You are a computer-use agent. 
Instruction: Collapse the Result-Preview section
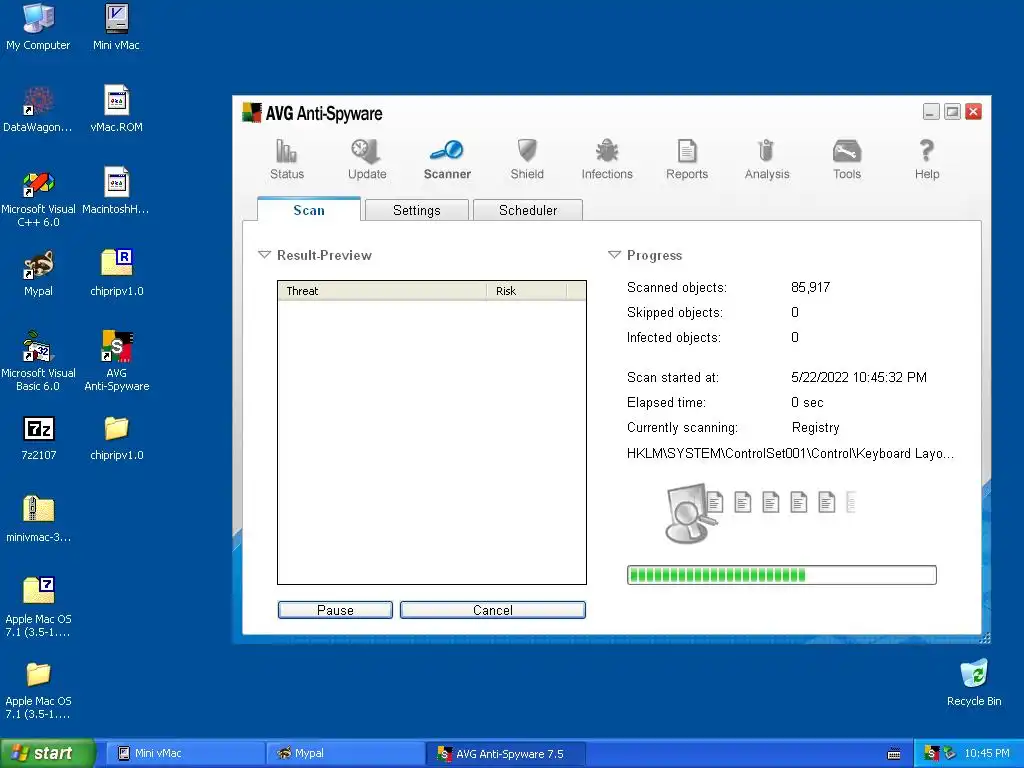[264, 255]
